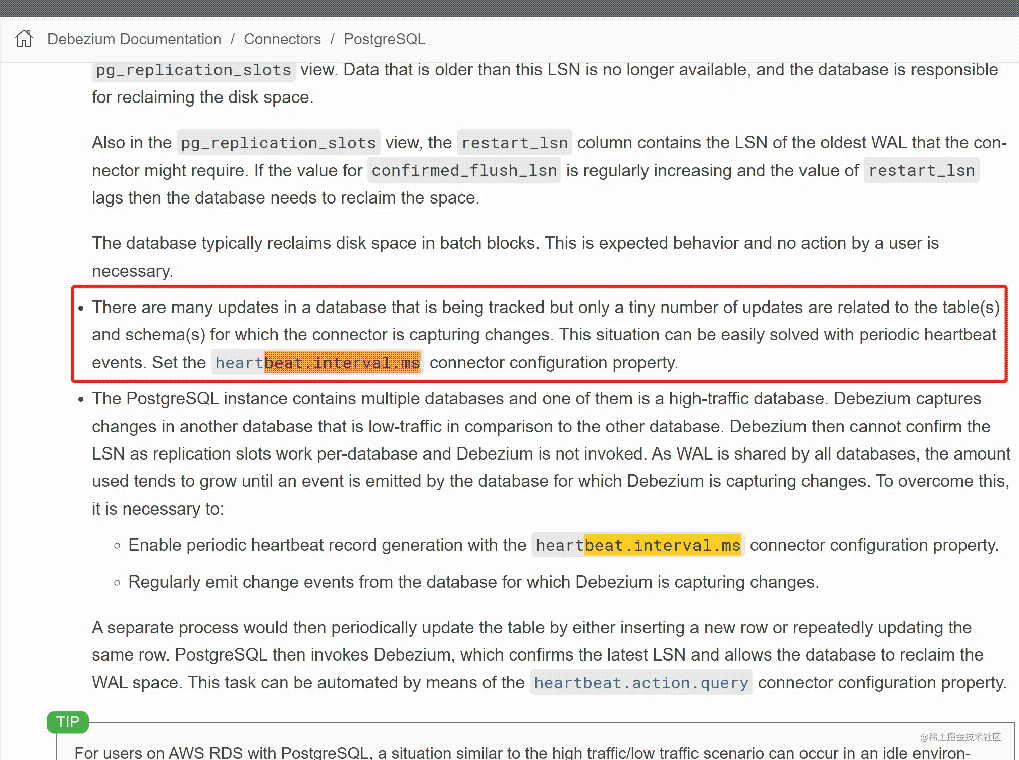This screenshot has height=760, width=1019.
Task: Click the restart_lsn code snippet
Action: click(x=514, y=142)
